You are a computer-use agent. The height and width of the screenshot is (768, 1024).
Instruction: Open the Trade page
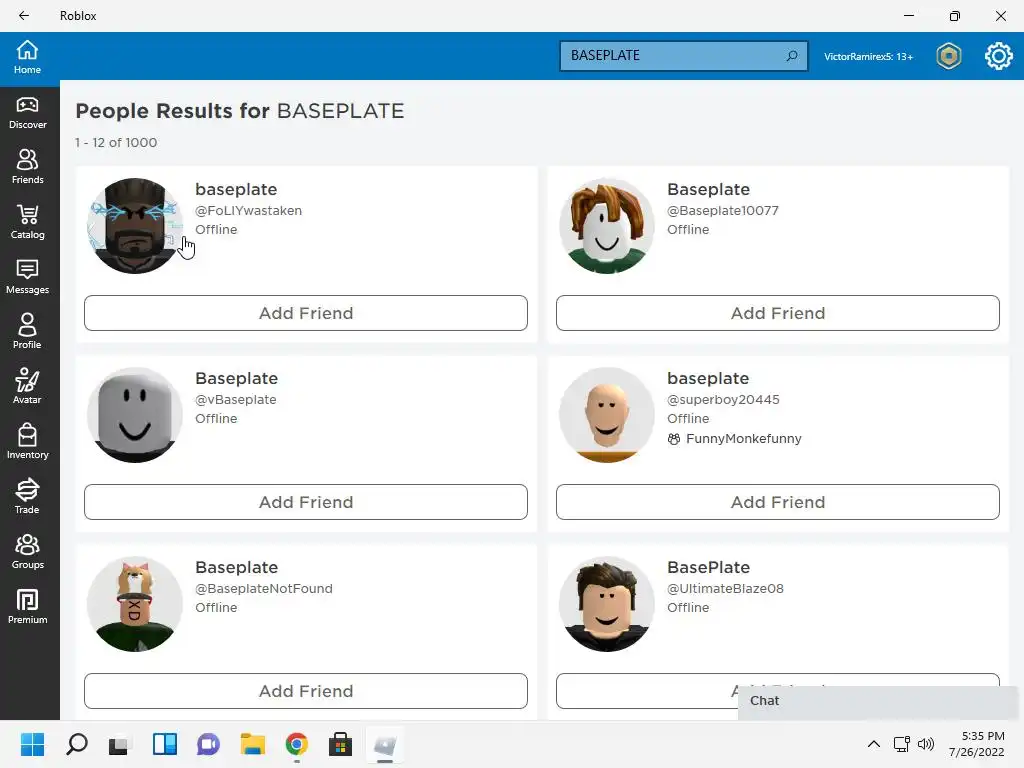click(27, 496)
